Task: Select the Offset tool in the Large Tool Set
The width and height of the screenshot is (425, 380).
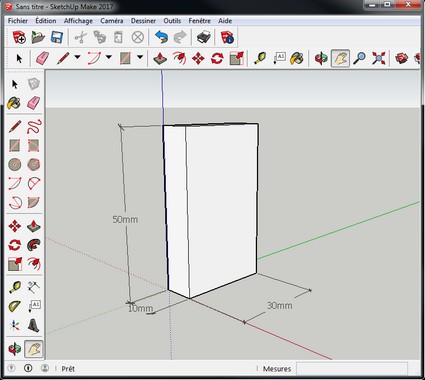Action: point(34,264)
